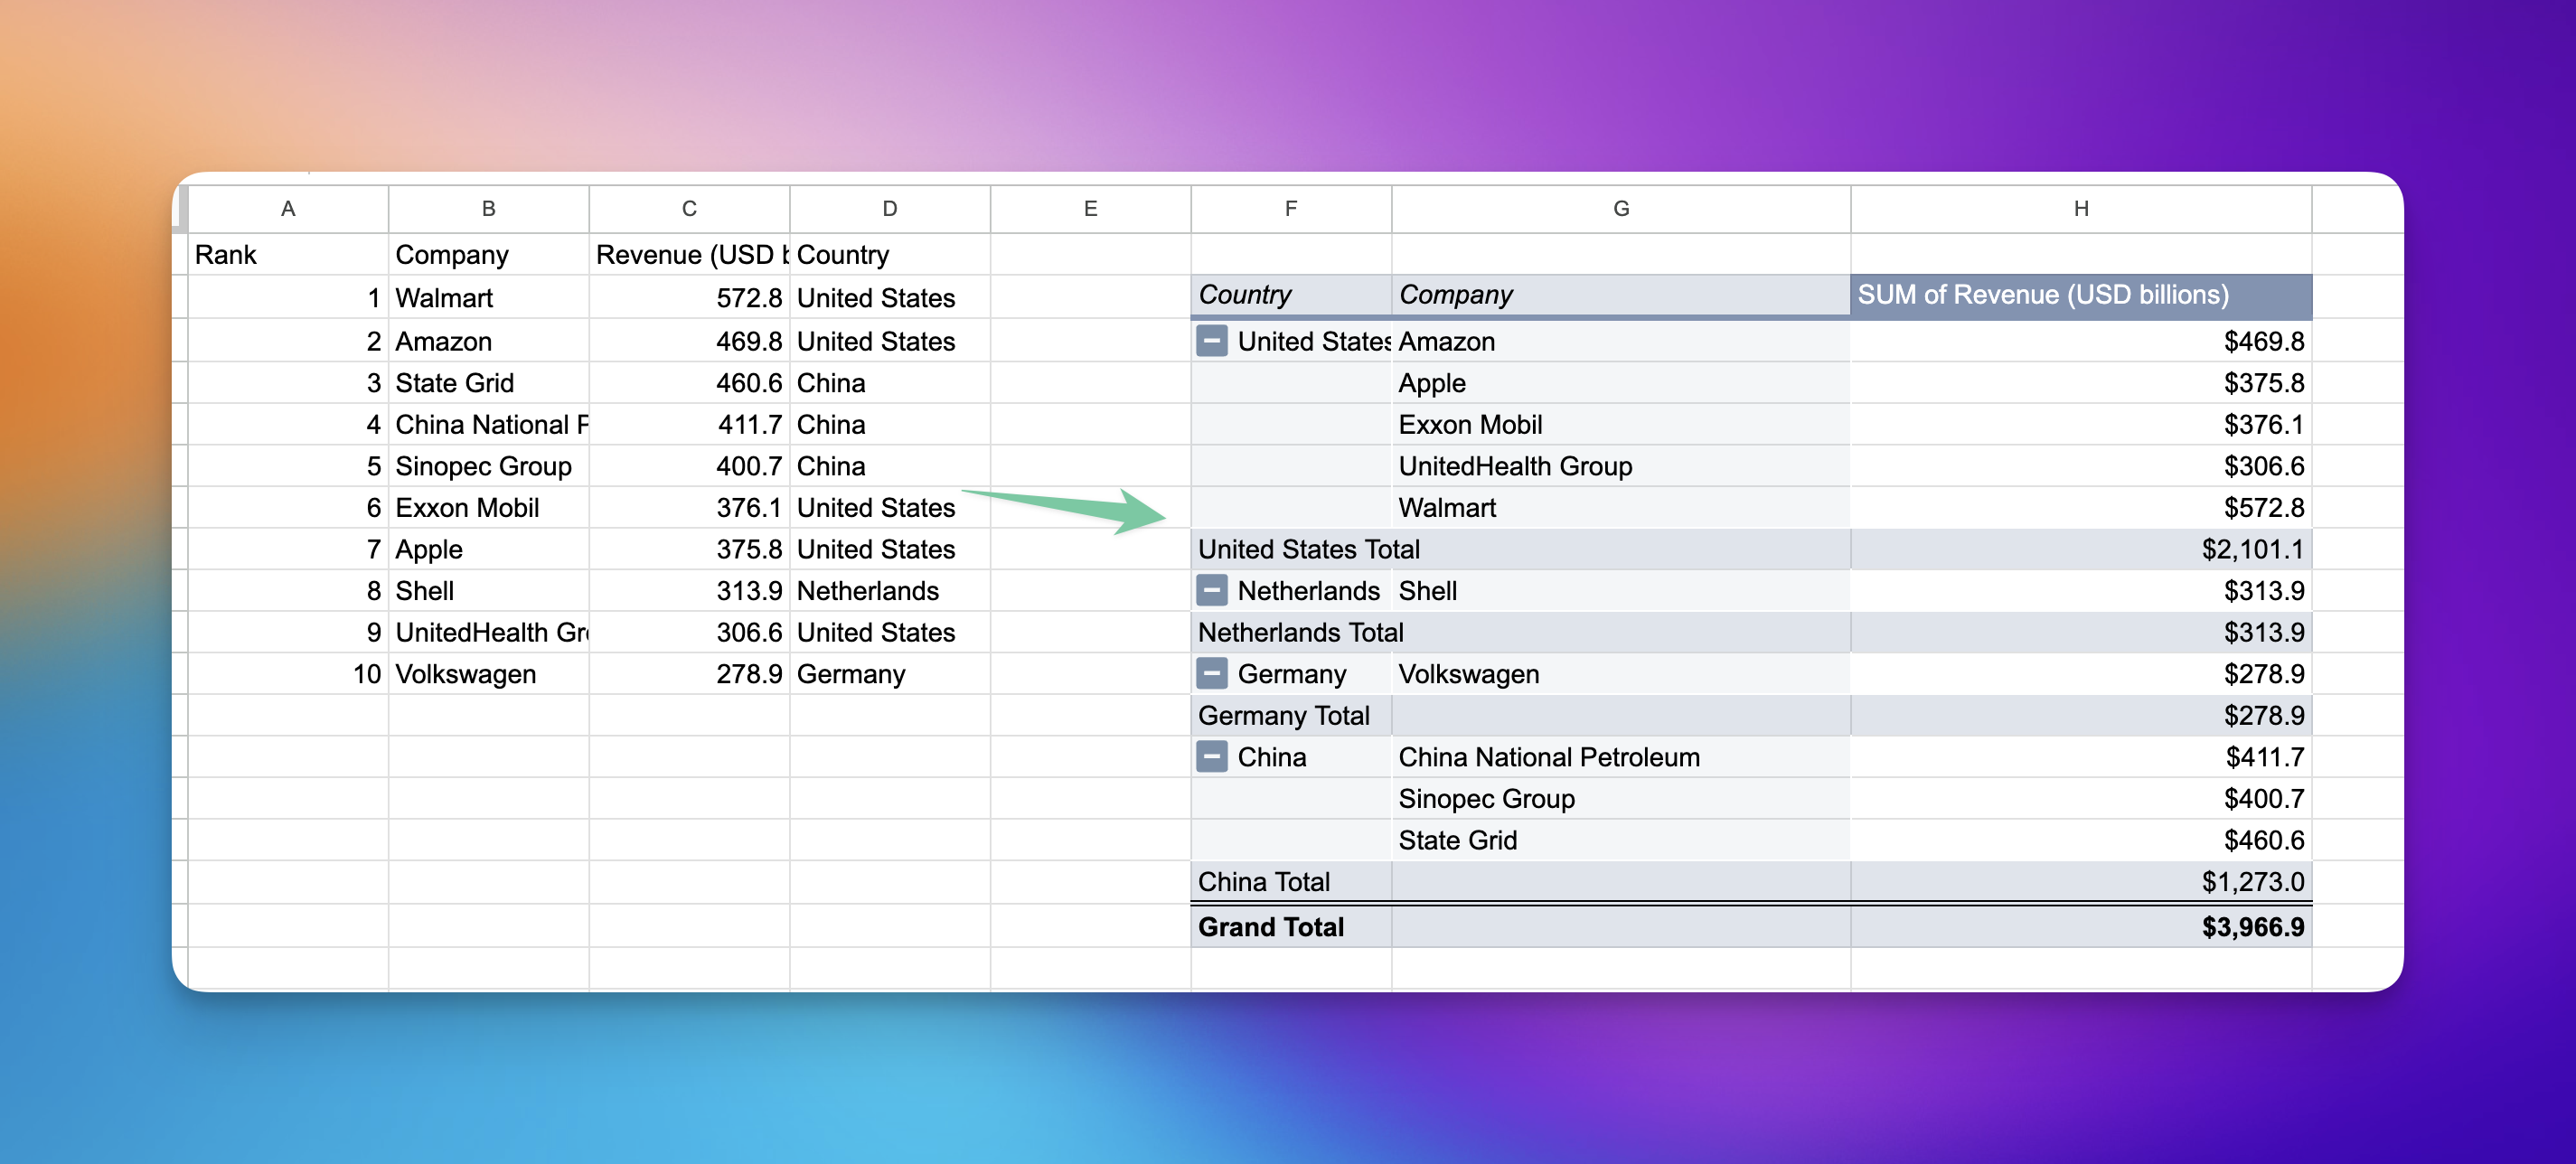The image size is (2576, 1164).
Task: Select the Apple cell in column B
Action: pyautogui.click(x=489, y=548)
